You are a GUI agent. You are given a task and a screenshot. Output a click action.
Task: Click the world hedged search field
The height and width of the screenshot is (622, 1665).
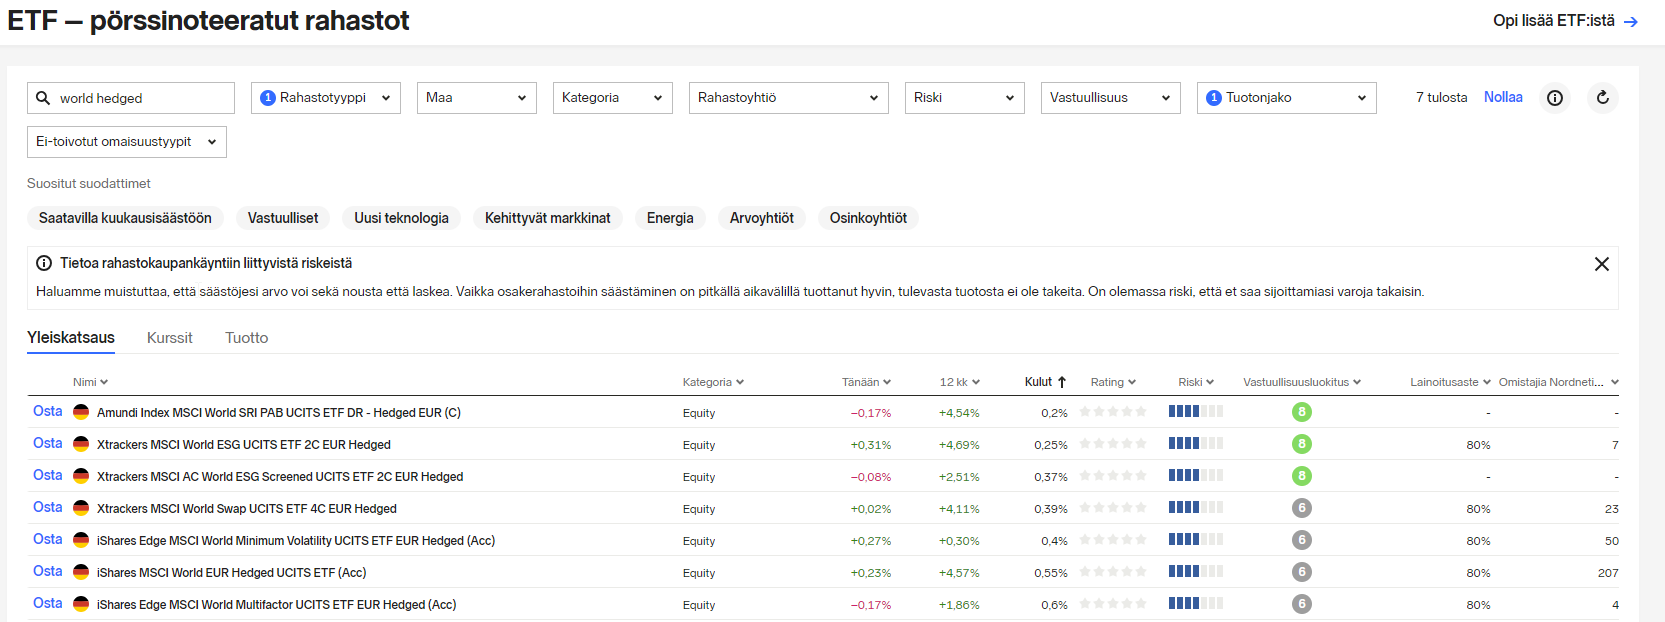coord(131,98)
